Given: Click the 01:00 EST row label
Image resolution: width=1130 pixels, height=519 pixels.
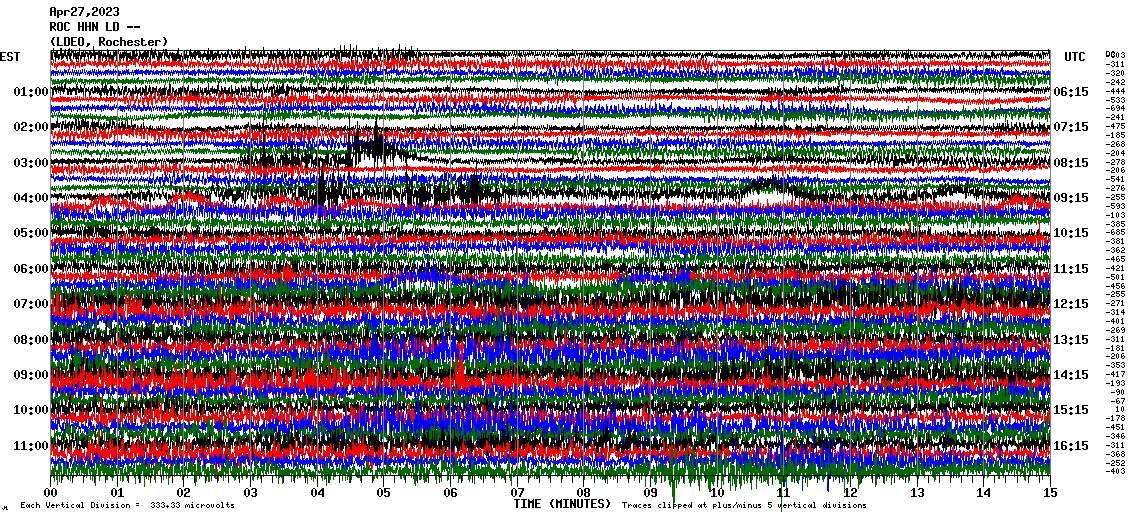Looking at the screenshot, I should (32, 92).
